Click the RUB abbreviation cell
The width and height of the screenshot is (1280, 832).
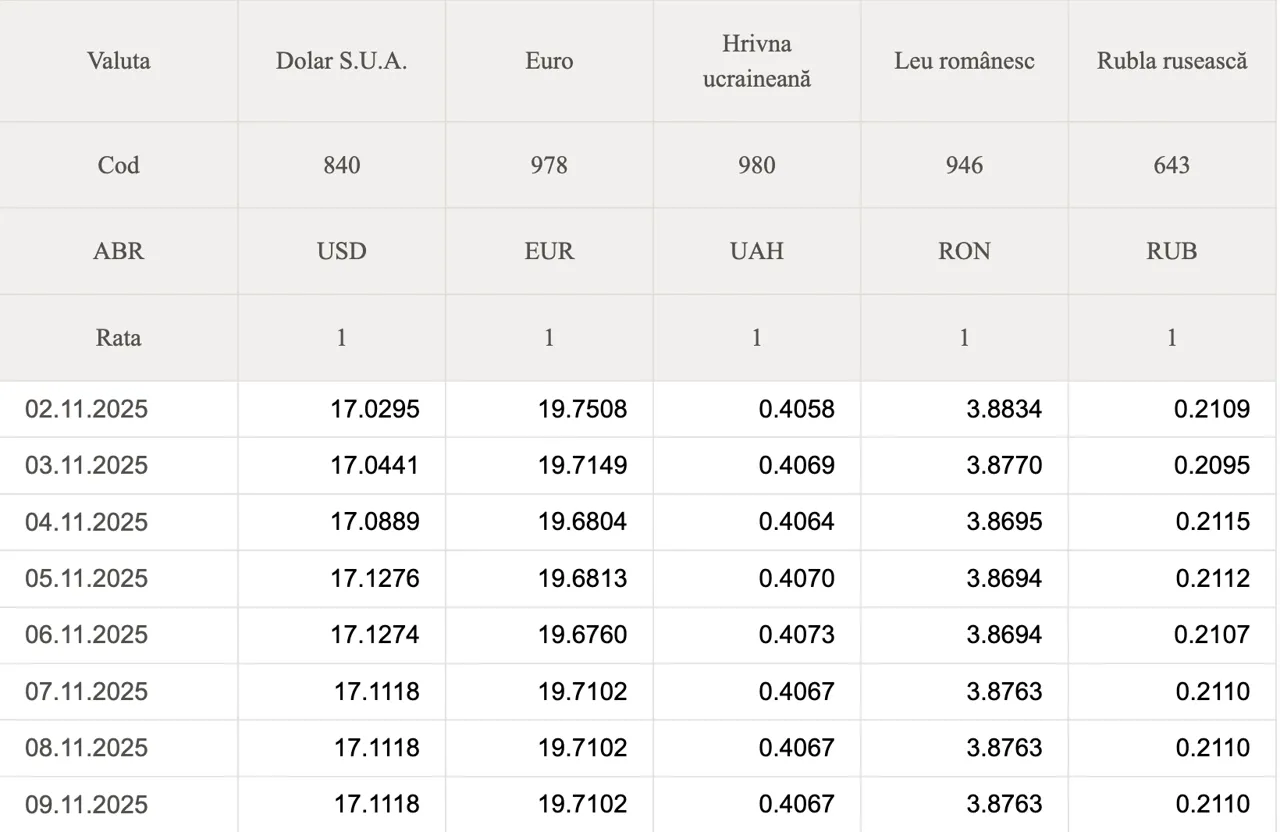[x=1172, y=251]
